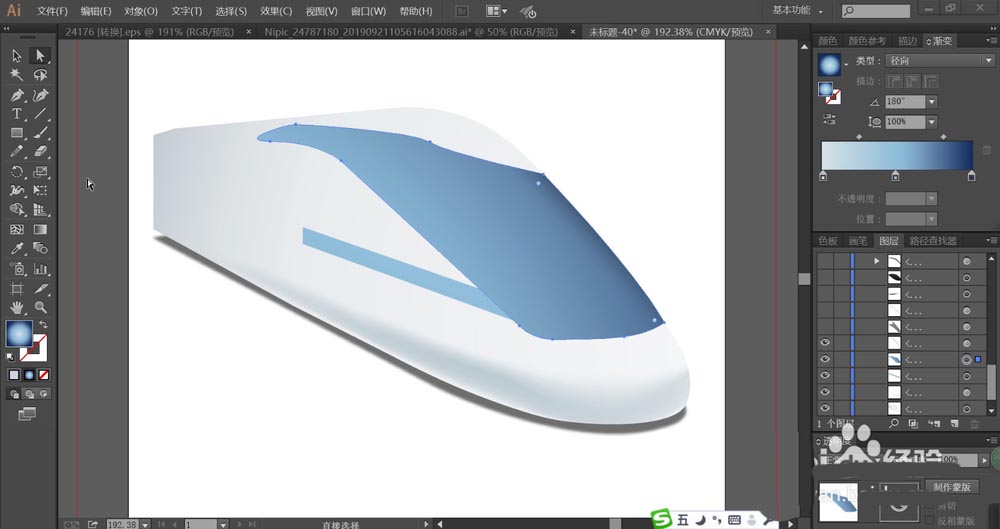Image resolution: width=1000 pixels, height=529 pixels.
Task: Select the Hand tool
Action: (17, 308)
